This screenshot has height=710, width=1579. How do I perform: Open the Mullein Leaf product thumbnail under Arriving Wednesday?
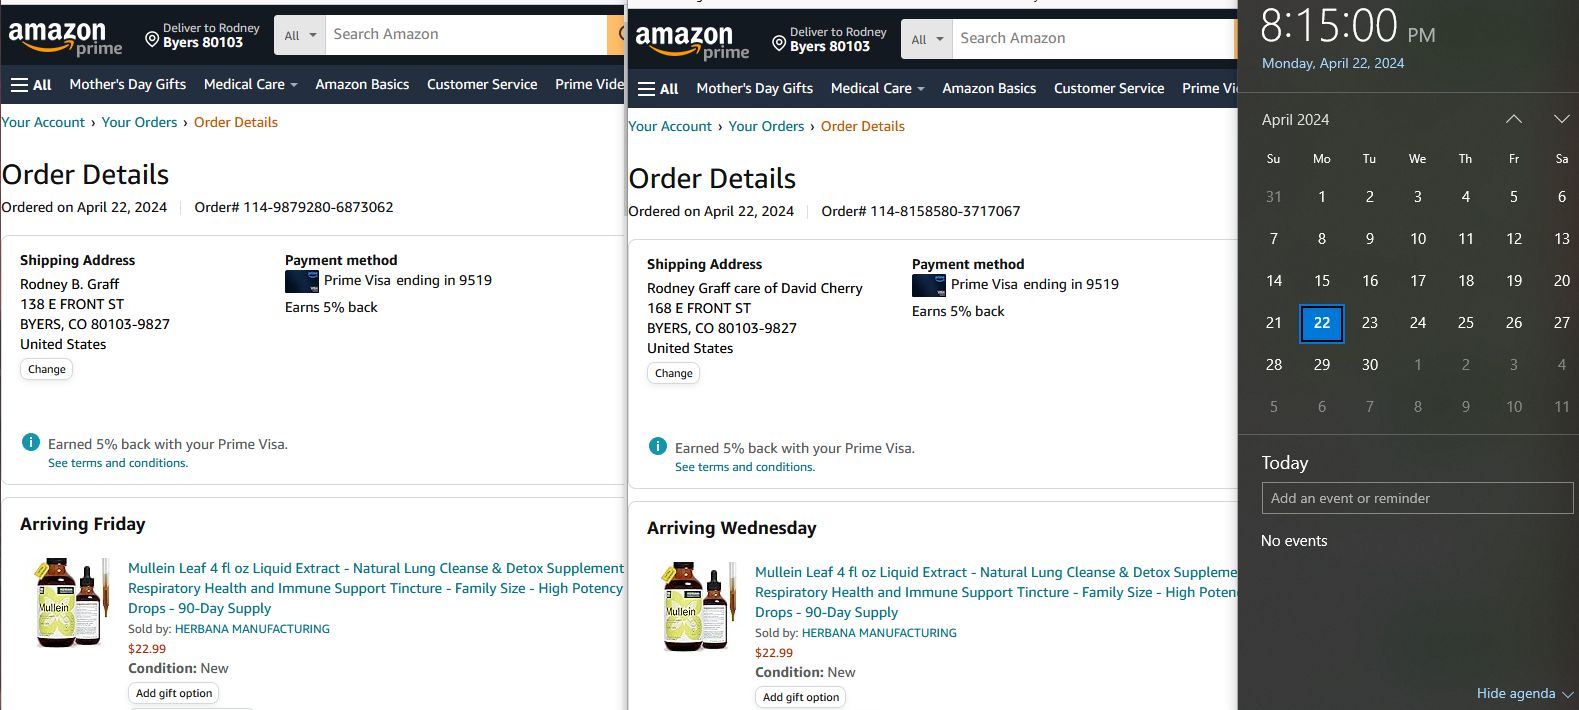[x=695, y=606]
